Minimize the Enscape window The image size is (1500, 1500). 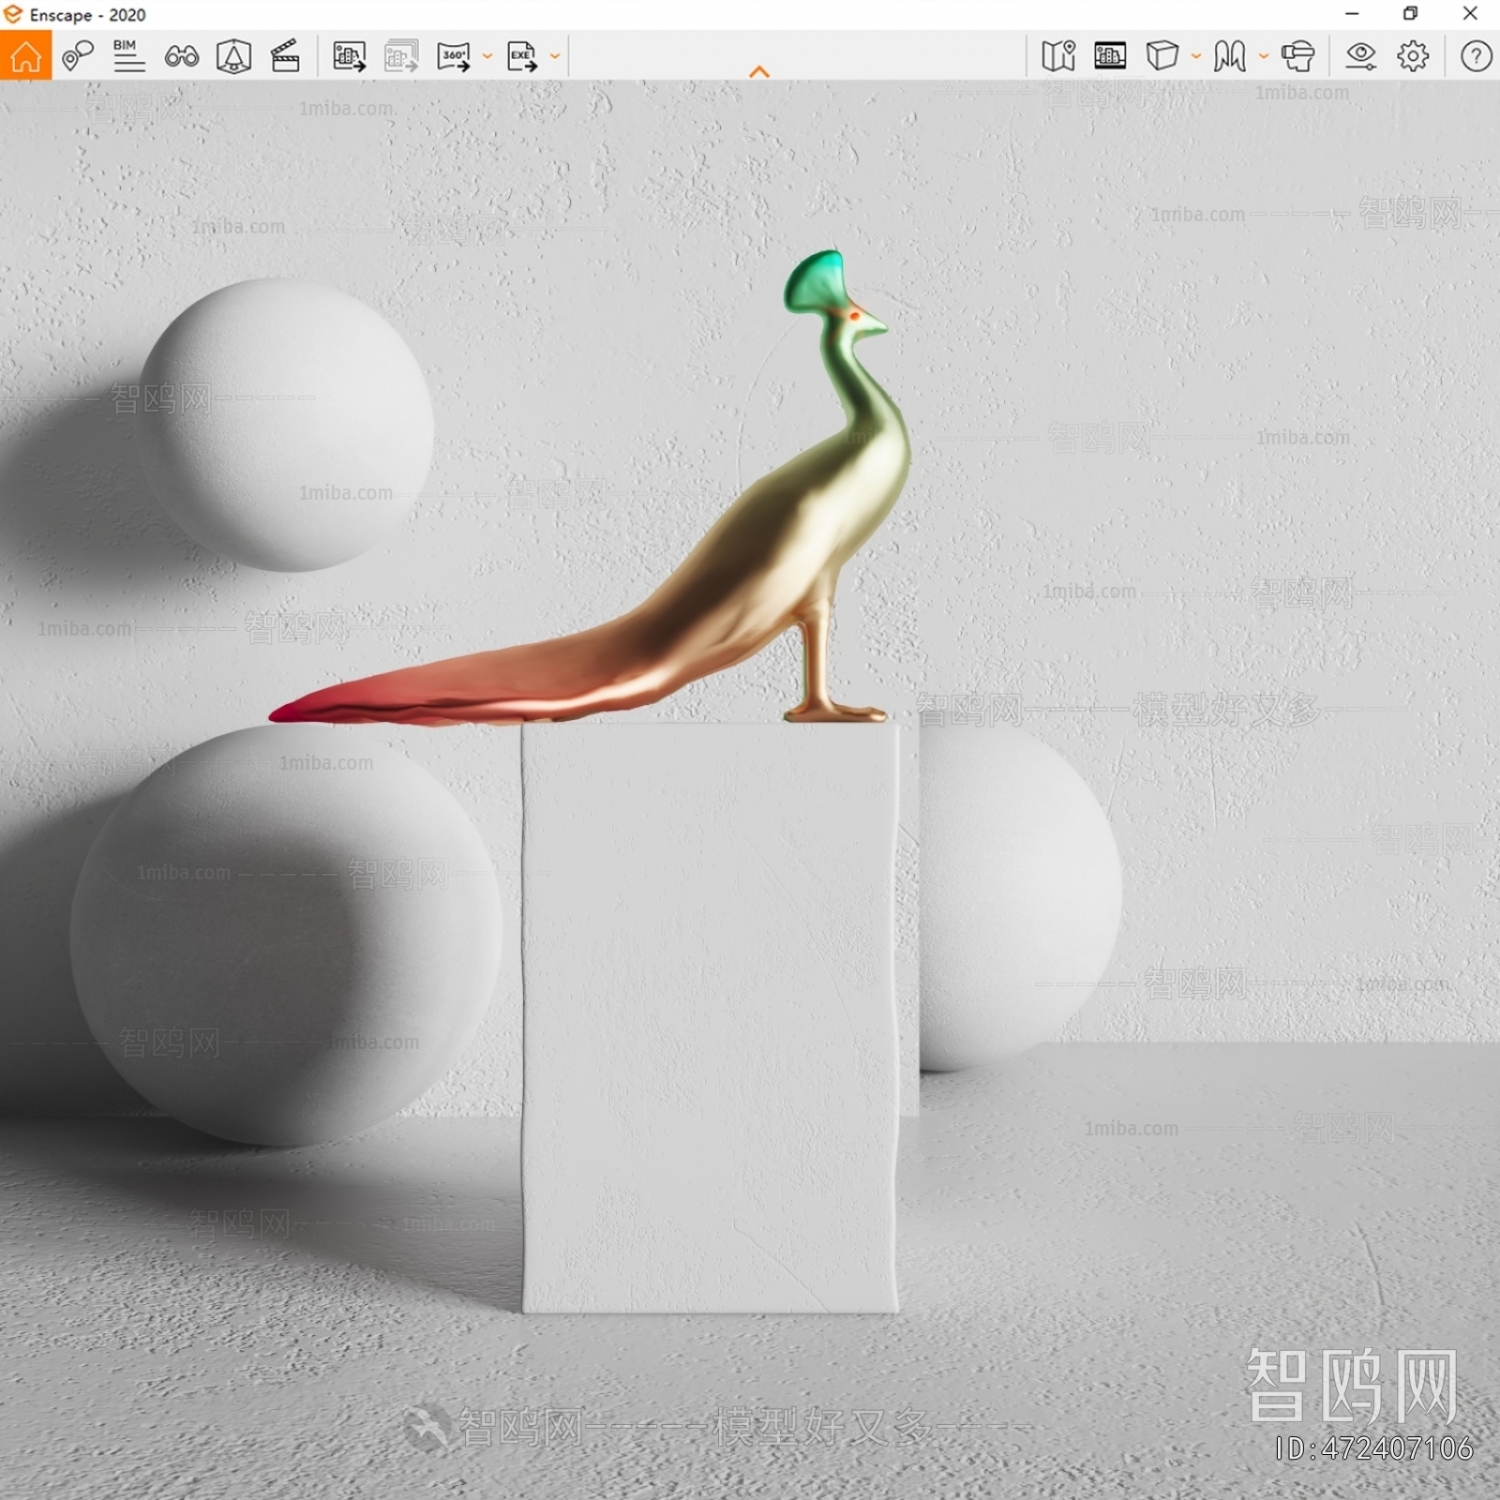coord(1352,14)
